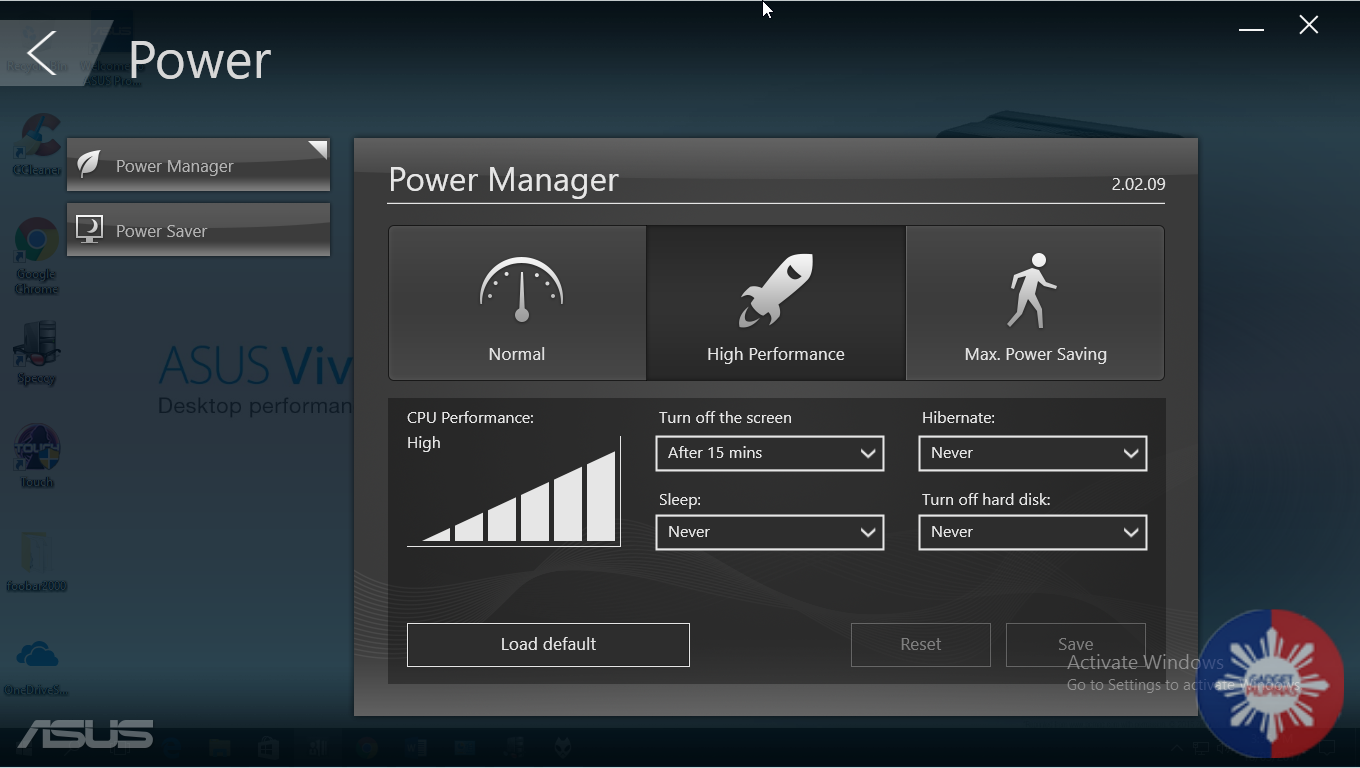The image size is (1360, 768).
Task: Switch to High Performance mode
Action: [776, 303]
